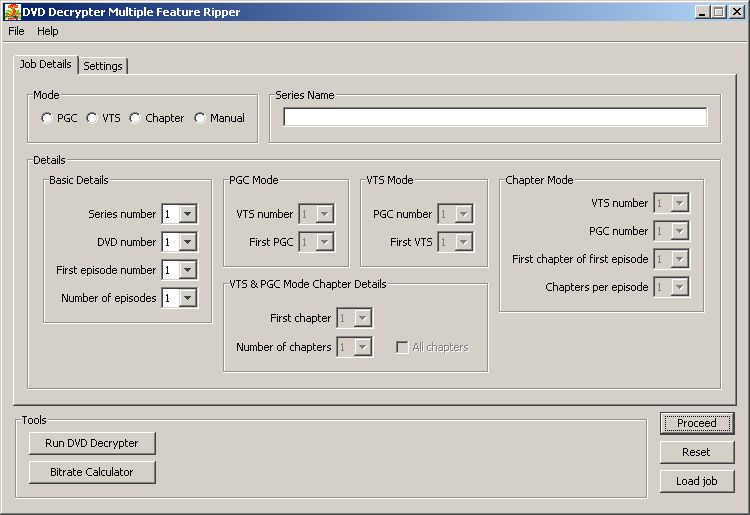
Task: Expand the Chapters per episode dropdown
Action: pyautogui.click(x=679, y=287)
